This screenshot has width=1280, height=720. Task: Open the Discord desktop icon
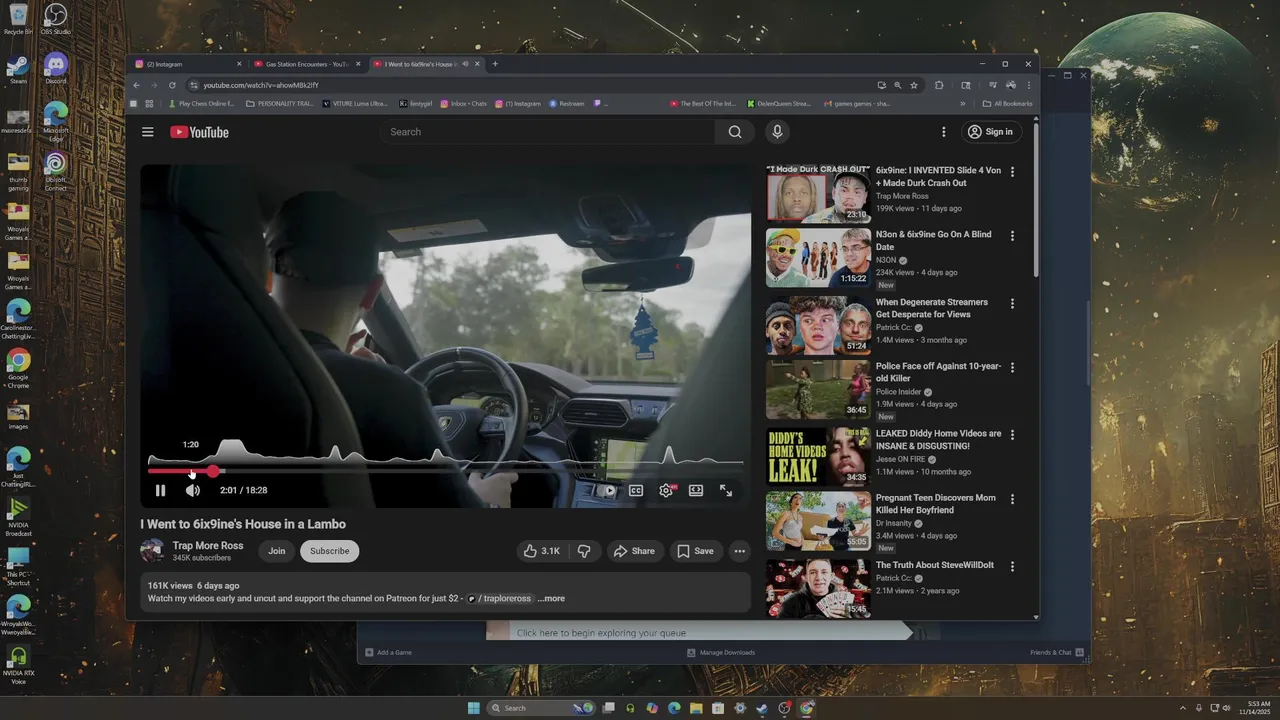[56, 69]
